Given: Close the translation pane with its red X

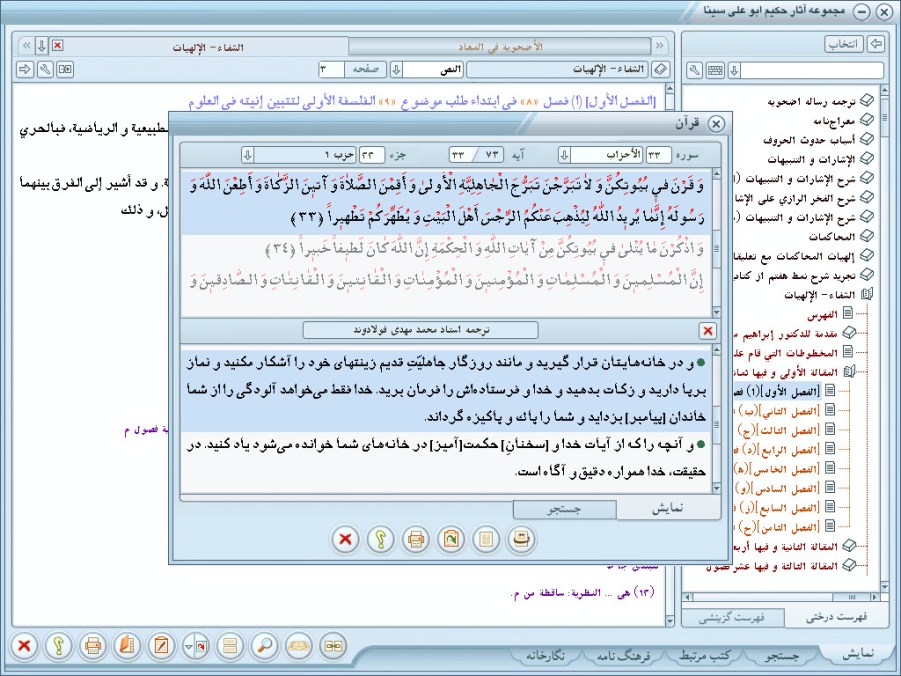Looking at the screenshot, I should [707, 330].
